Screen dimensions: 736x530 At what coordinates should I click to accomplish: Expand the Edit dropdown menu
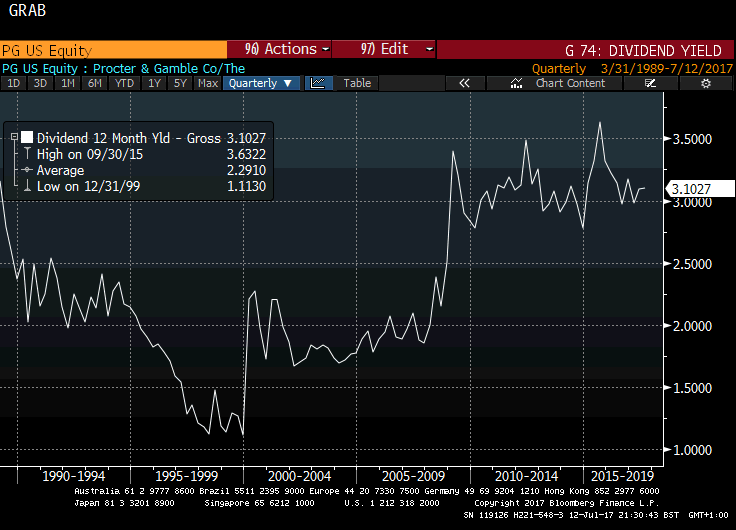383,49
